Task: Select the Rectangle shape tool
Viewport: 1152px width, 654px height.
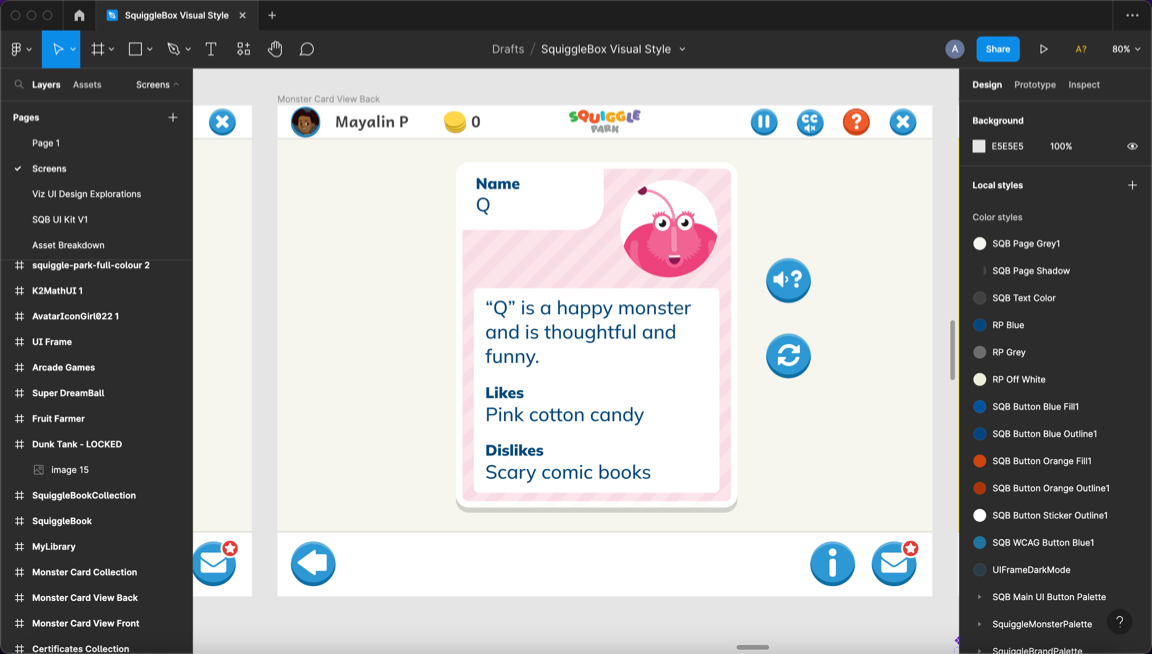Action: click(135, 49)
